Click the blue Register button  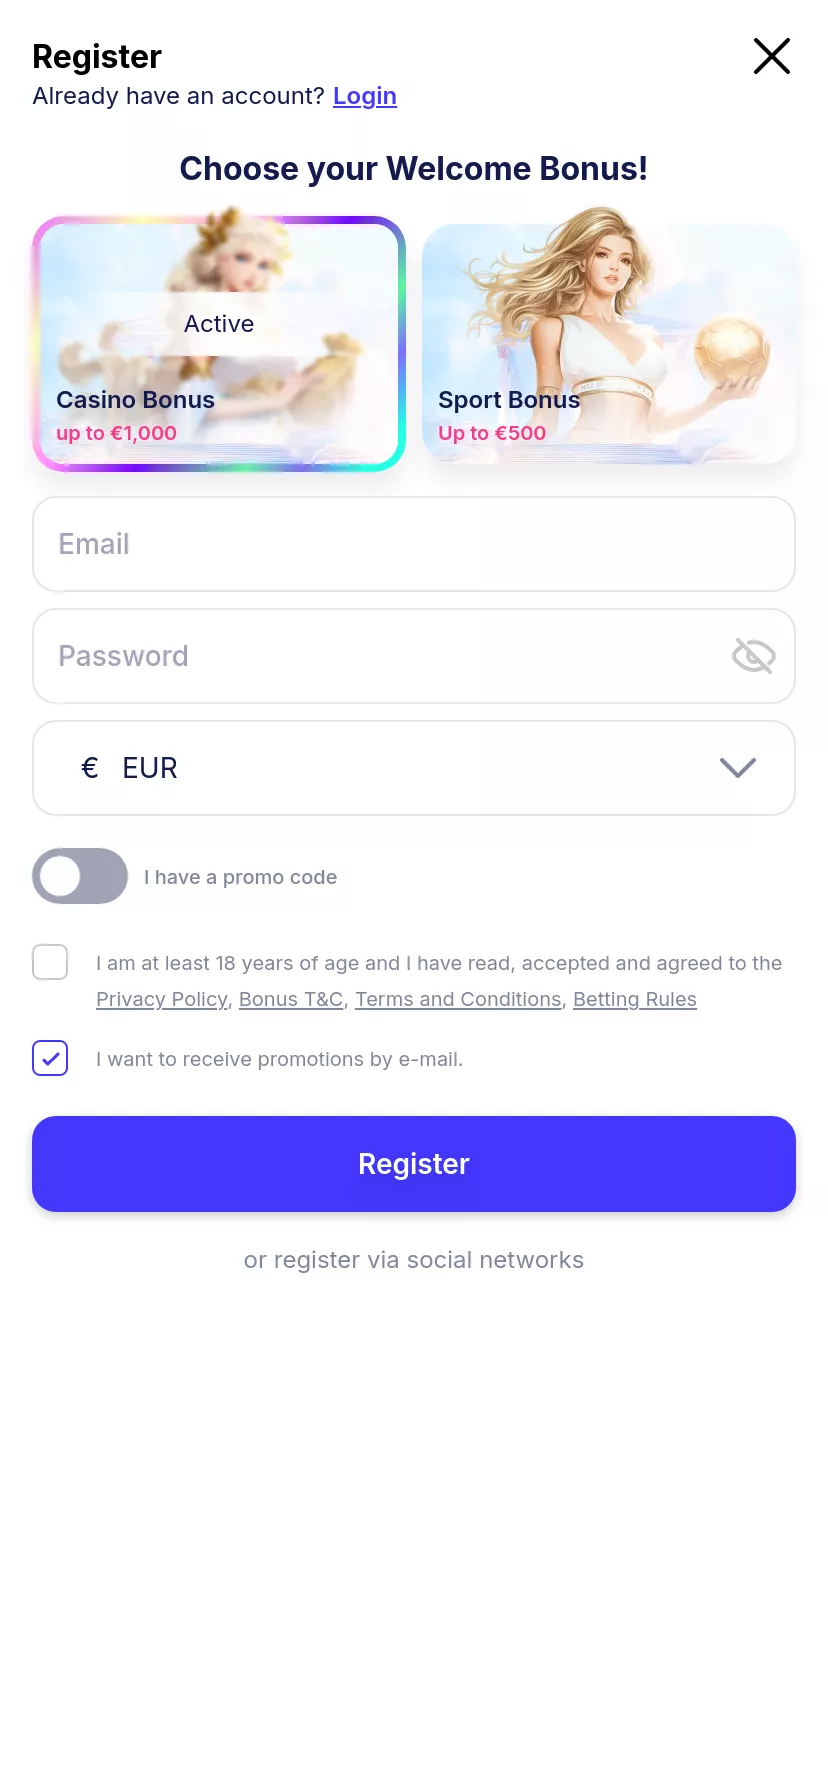point(414,1164)
